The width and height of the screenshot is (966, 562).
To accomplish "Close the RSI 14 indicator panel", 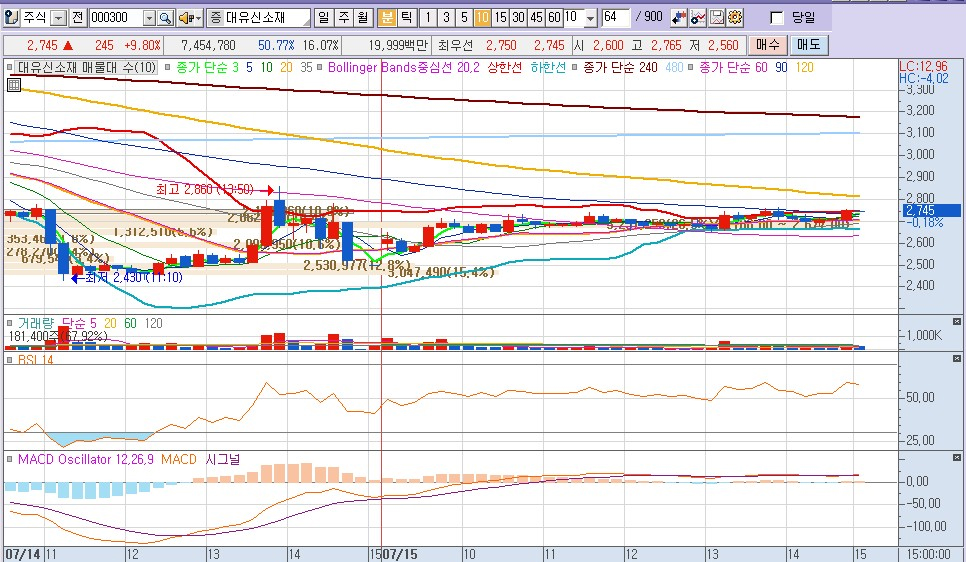I will click(956, 363).
